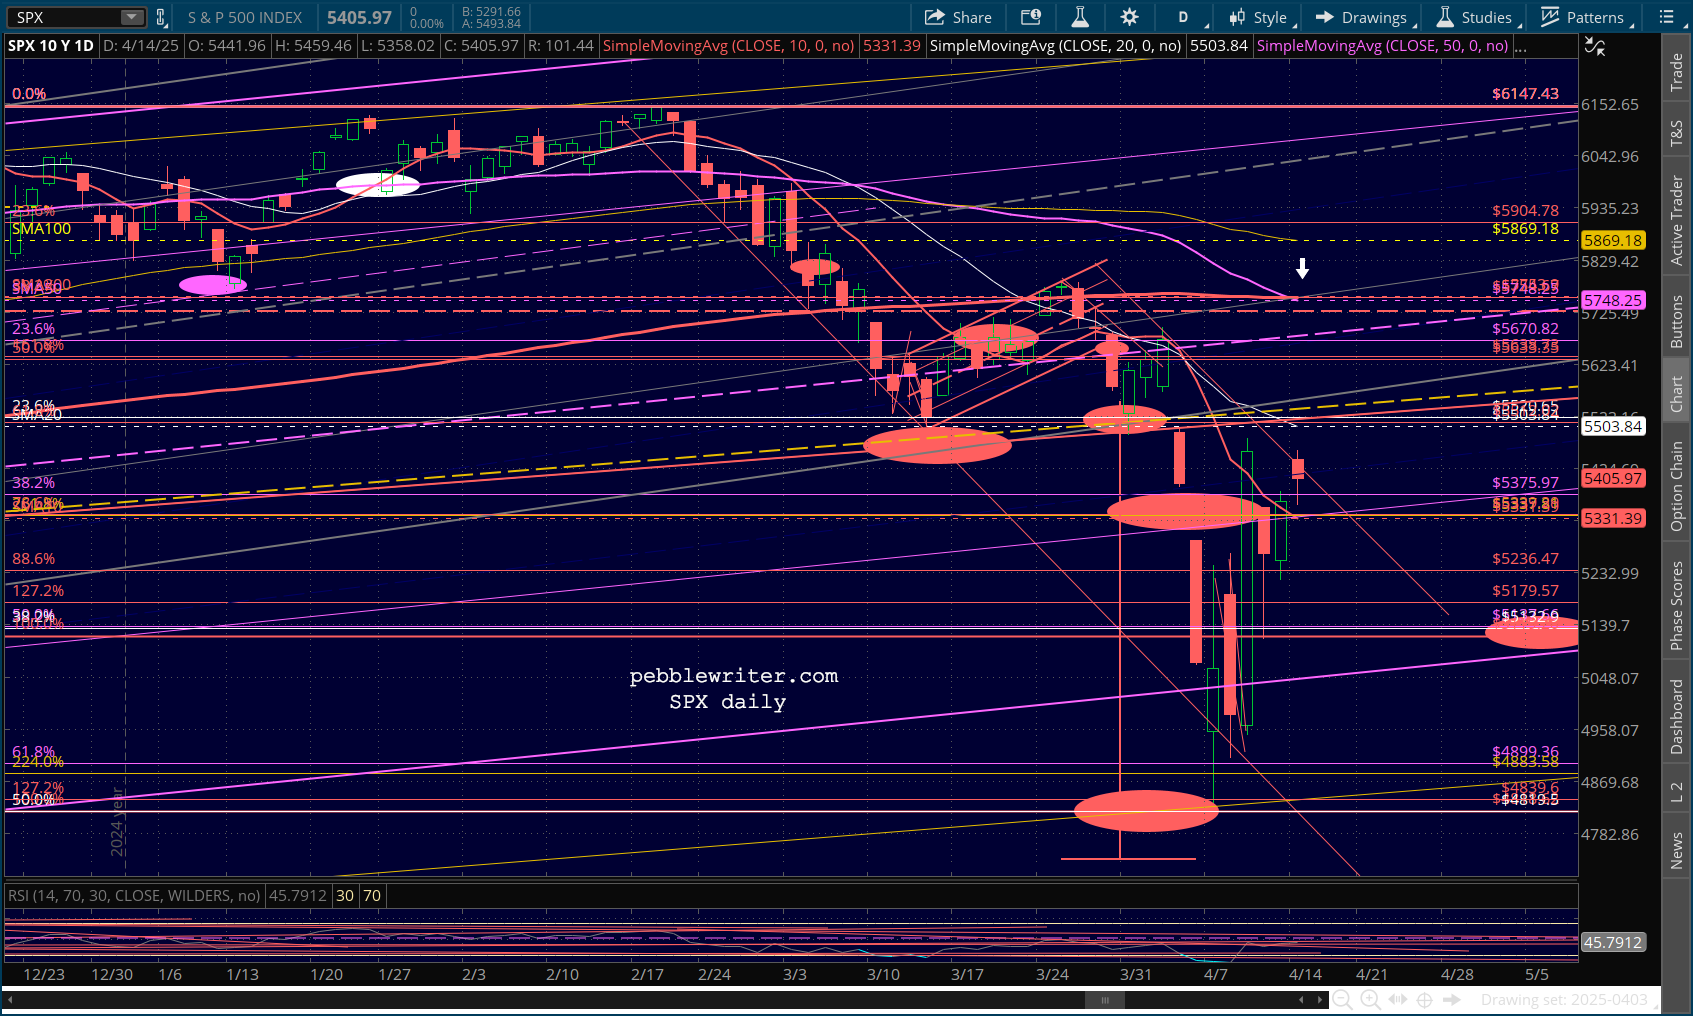1693x1016 pixels.
Task: Click the scroll-to-right arrow icon
Action: [x=1452, y=1000]
